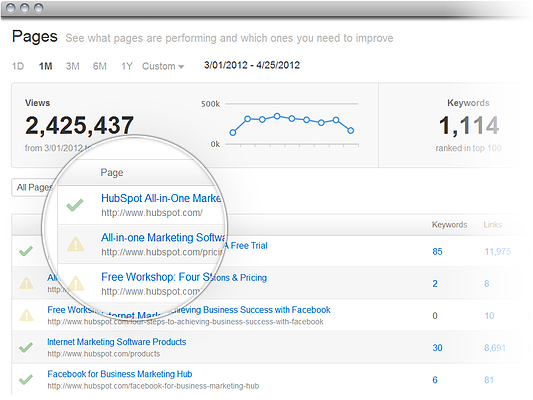533x400 pixels.
Task: Sort by the Keywords column header
Action: point(449,225)
